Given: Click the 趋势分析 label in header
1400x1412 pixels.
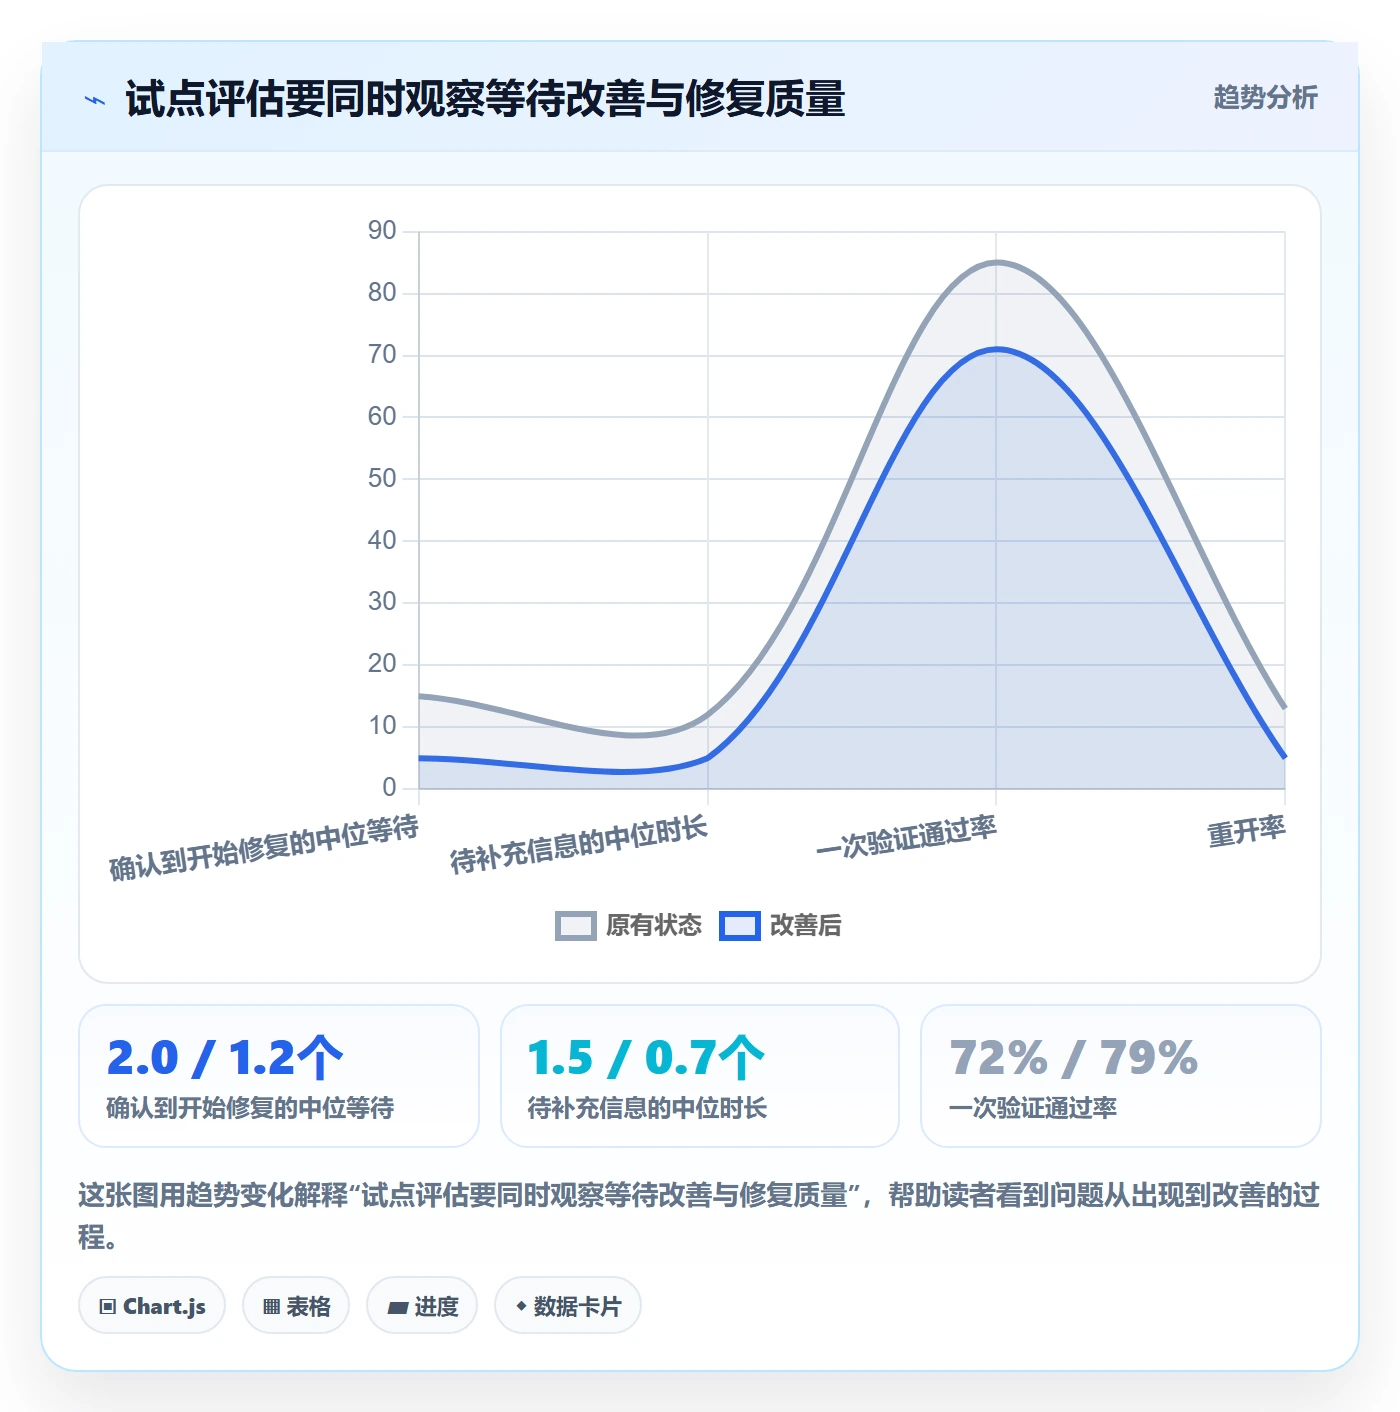Looking at the screenshot, I should (x=1265, y=97).
